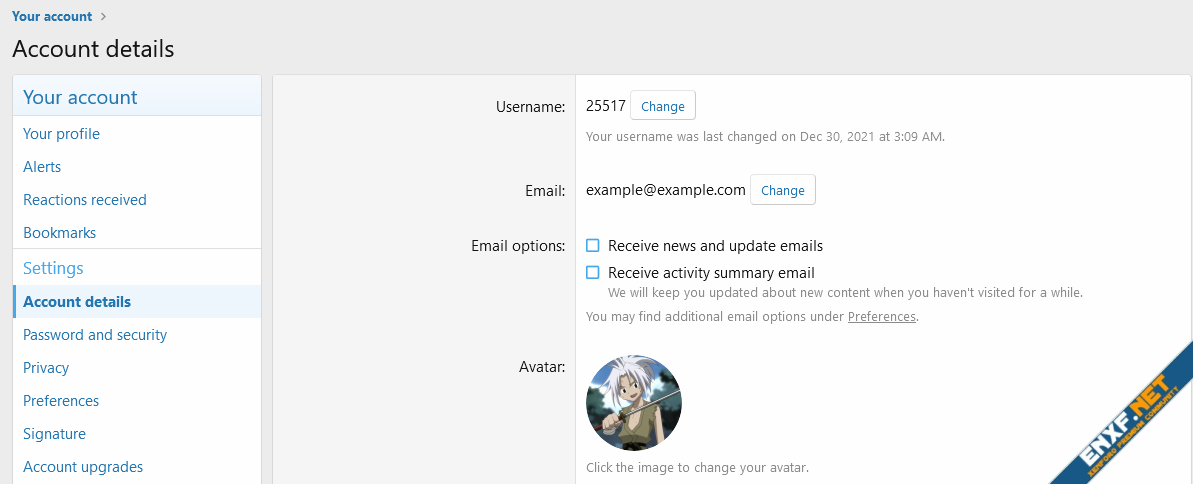Image resolution: width=1193 pixels, height=484 pixels.
Task: Go to Privacy settings
Action: (x=46, y=368)
